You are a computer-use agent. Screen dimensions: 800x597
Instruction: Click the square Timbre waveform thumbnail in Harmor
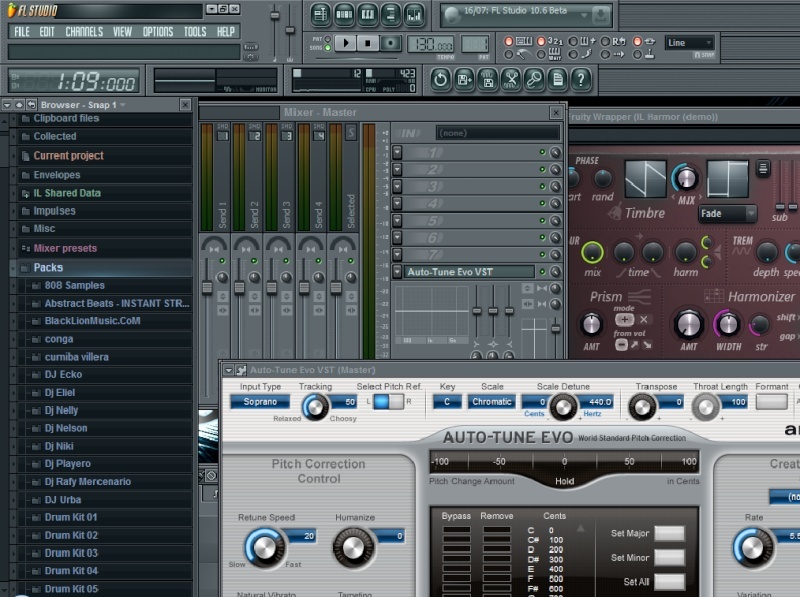(x=728, y=179)
